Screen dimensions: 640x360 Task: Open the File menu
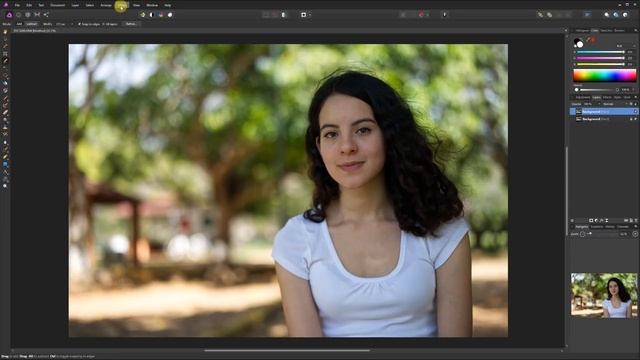click(17, 5)
